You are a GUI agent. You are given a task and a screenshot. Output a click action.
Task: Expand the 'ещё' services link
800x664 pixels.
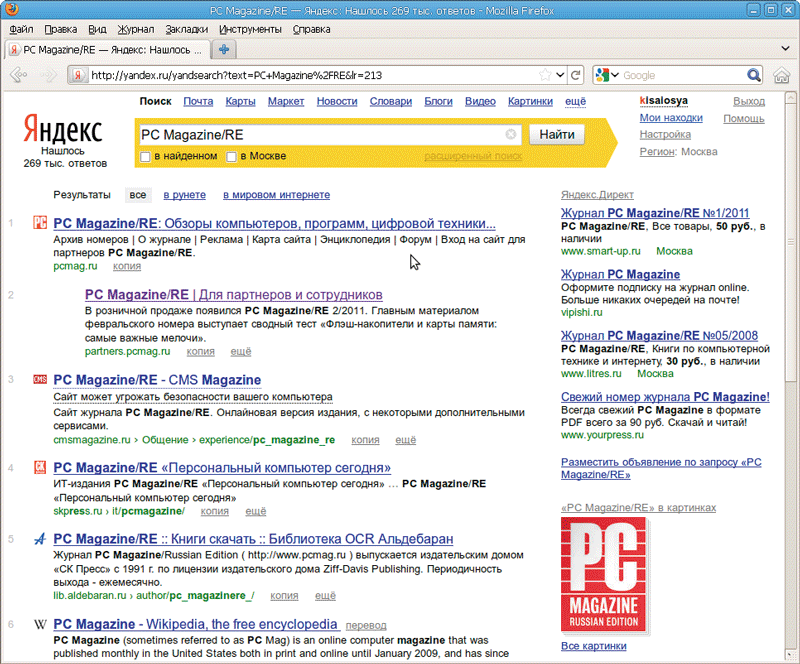click(x=575, y=101)
